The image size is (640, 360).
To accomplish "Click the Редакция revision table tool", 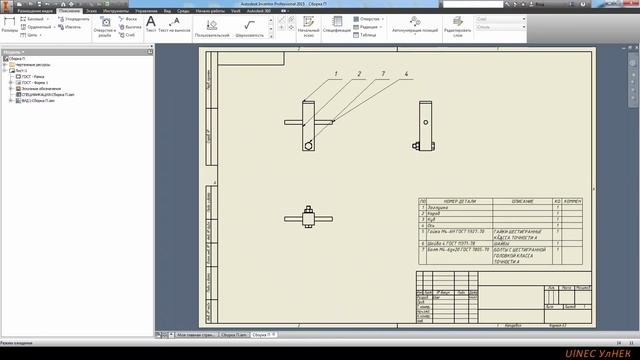I will pyautogui.click(x=365, y=27).
